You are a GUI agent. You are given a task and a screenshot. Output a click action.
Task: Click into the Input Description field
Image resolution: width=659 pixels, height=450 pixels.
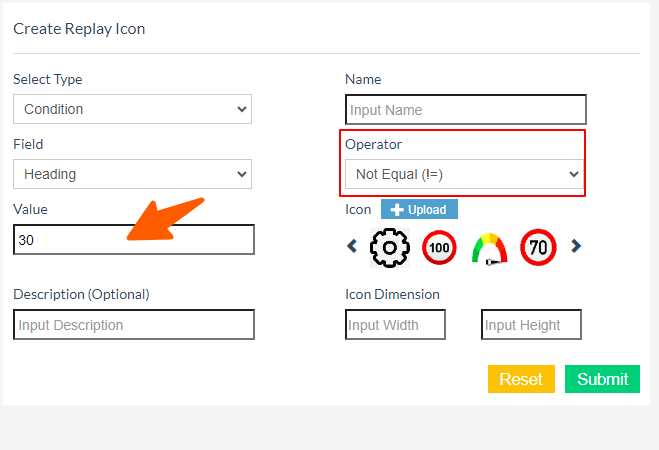click(133, 325)
